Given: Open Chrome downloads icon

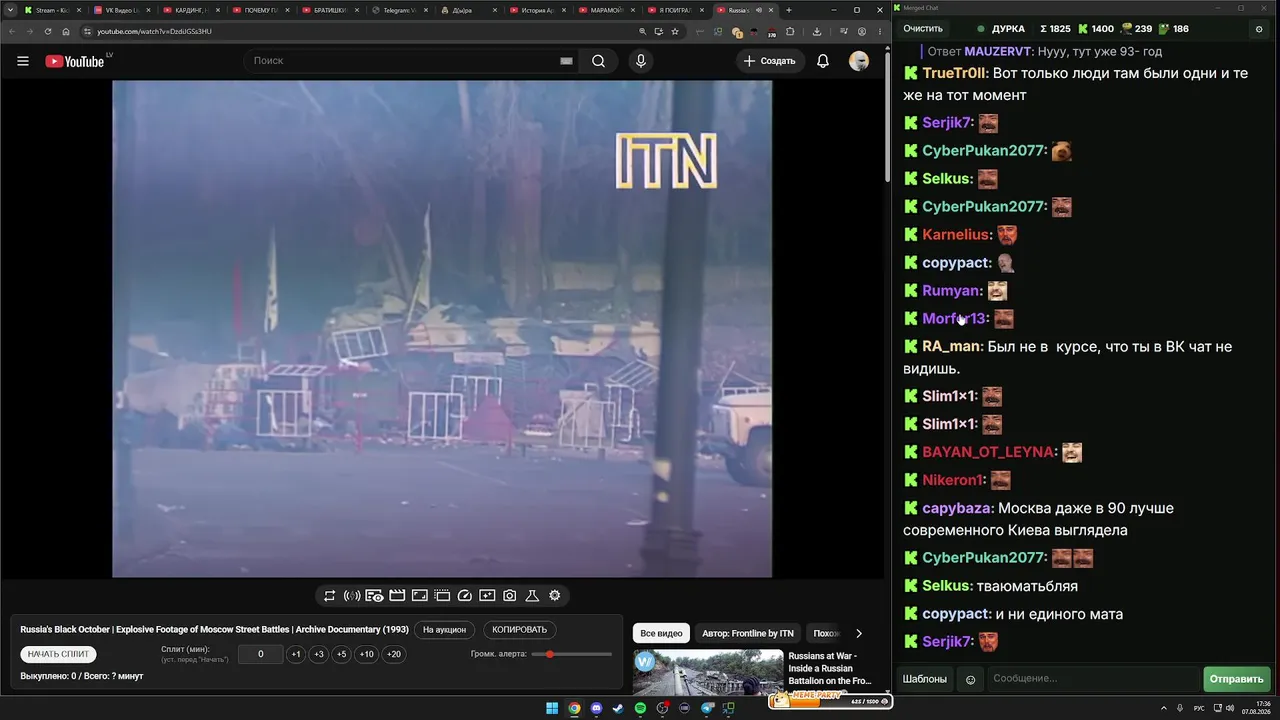Looking at the screenshot, I should click(x=817, y=31).
